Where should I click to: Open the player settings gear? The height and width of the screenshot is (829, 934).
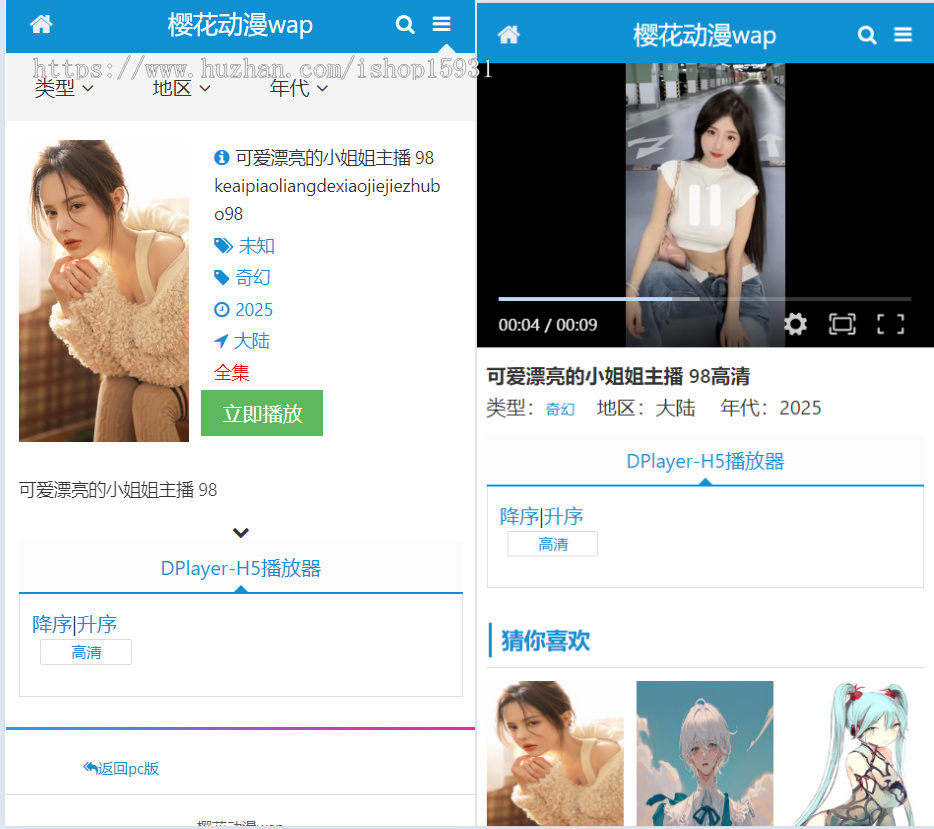coord(795,325)
